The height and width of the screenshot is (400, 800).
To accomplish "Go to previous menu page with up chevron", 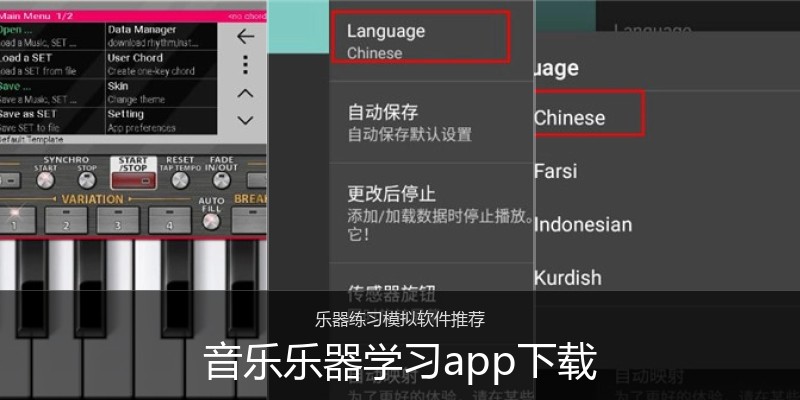I will click(245, 93).
